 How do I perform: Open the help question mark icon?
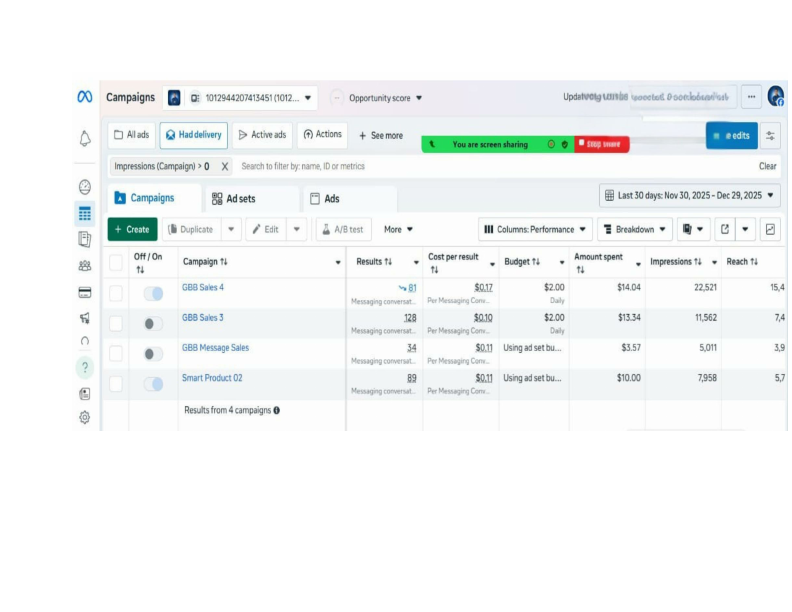point(85,367)
